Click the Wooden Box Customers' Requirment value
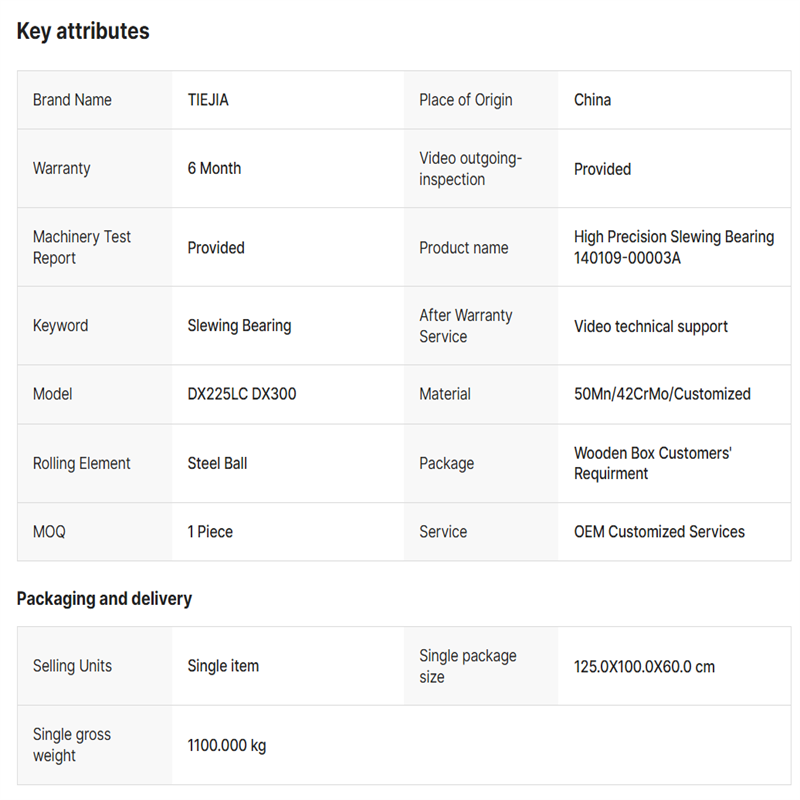The height and width of the screenshot is (800, 800). (x=652, y=463)
